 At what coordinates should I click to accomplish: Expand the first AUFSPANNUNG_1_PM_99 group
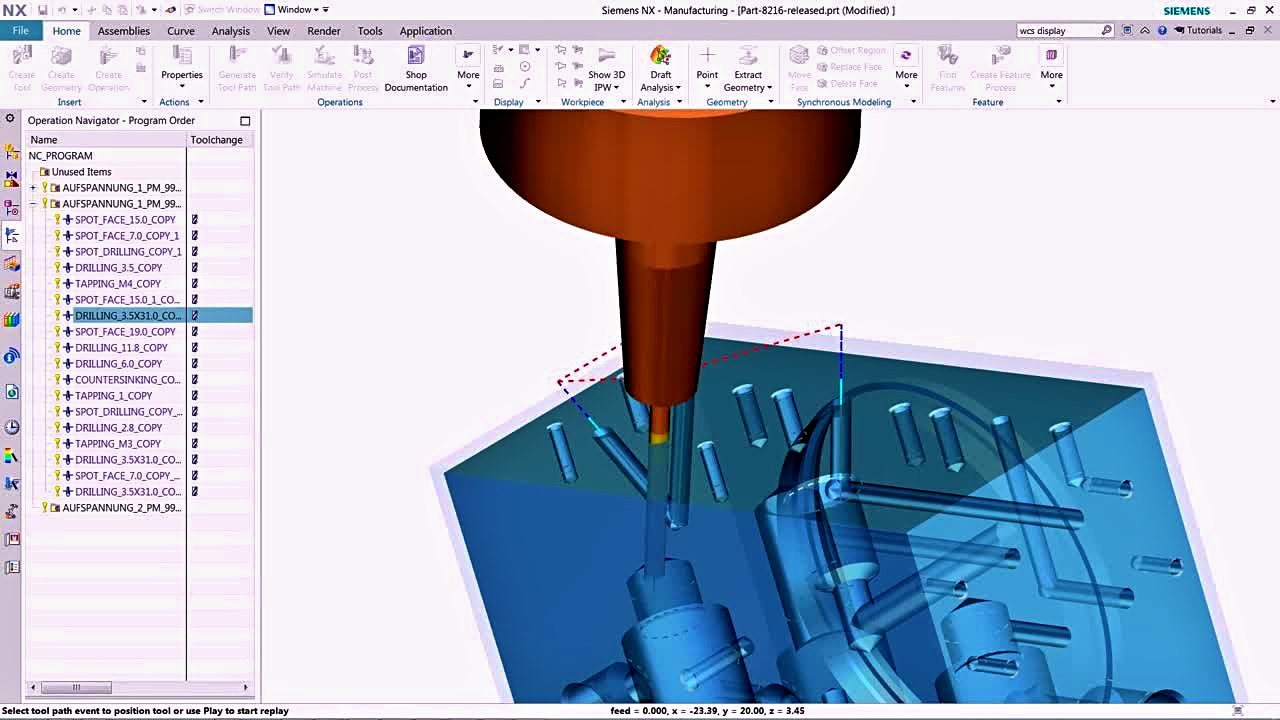tap(33, 188)
